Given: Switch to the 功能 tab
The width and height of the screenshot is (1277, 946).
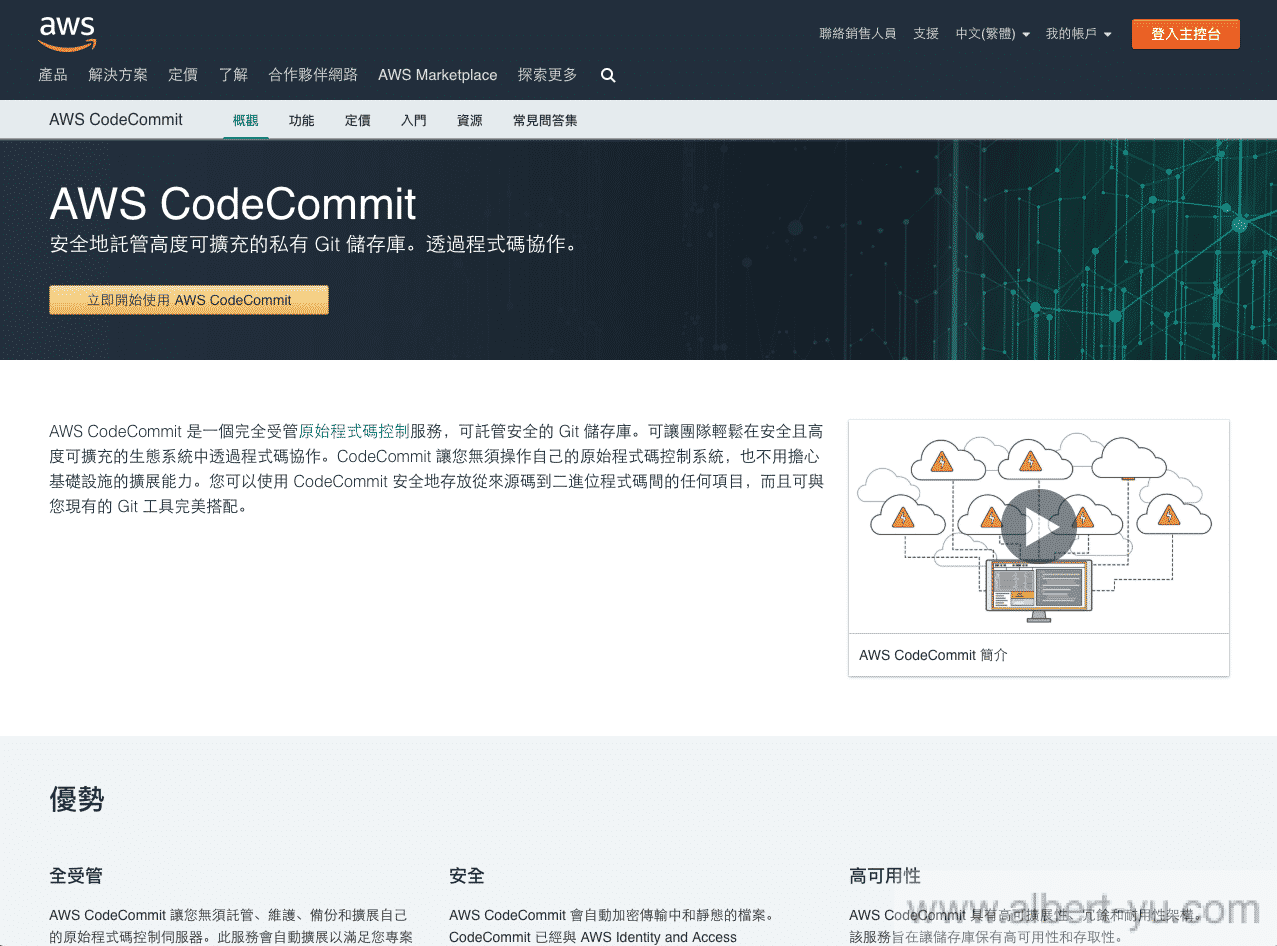Looking at the screenshot, I should pos(302,120).
